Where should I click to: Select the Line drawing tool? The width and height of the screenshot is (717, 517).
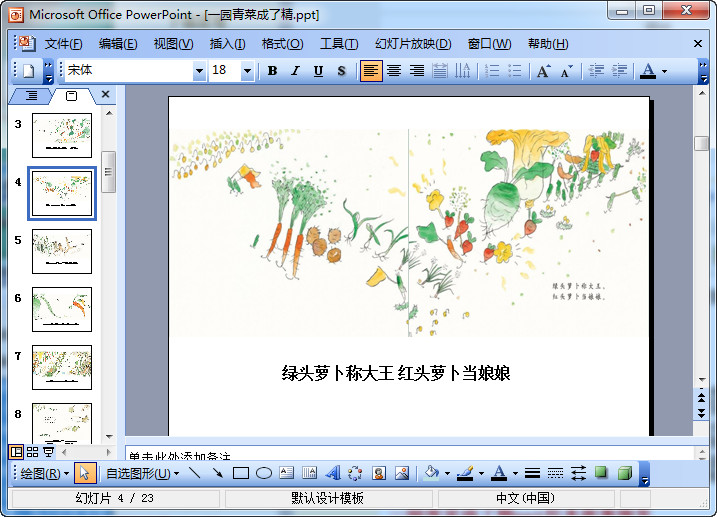coord(195,473)
